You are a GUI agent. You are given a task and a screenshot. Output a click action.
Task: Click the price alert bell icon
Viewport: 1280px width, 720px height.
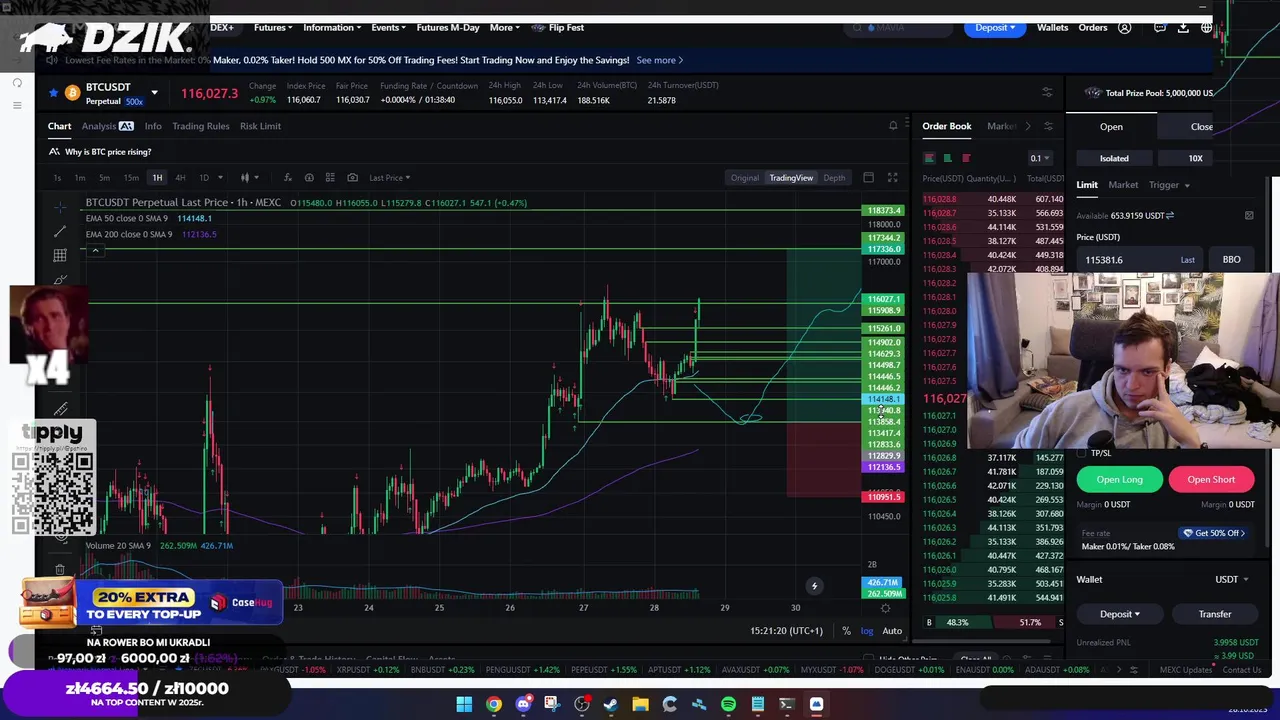tap(893, 126)
